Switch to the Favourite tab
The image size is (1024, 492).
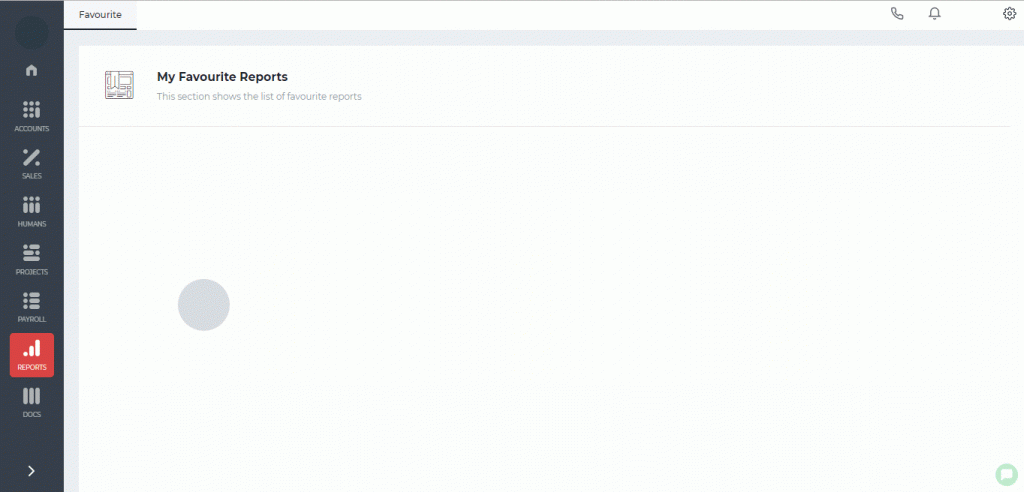pos(100,14)
